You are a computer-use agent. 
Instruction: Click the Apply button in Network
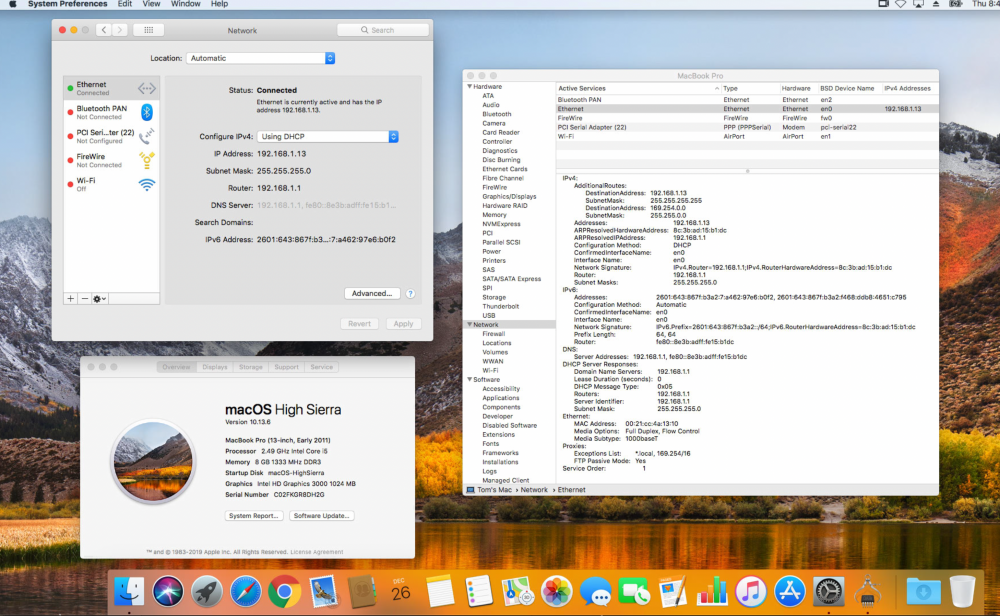tap(403, 324)
